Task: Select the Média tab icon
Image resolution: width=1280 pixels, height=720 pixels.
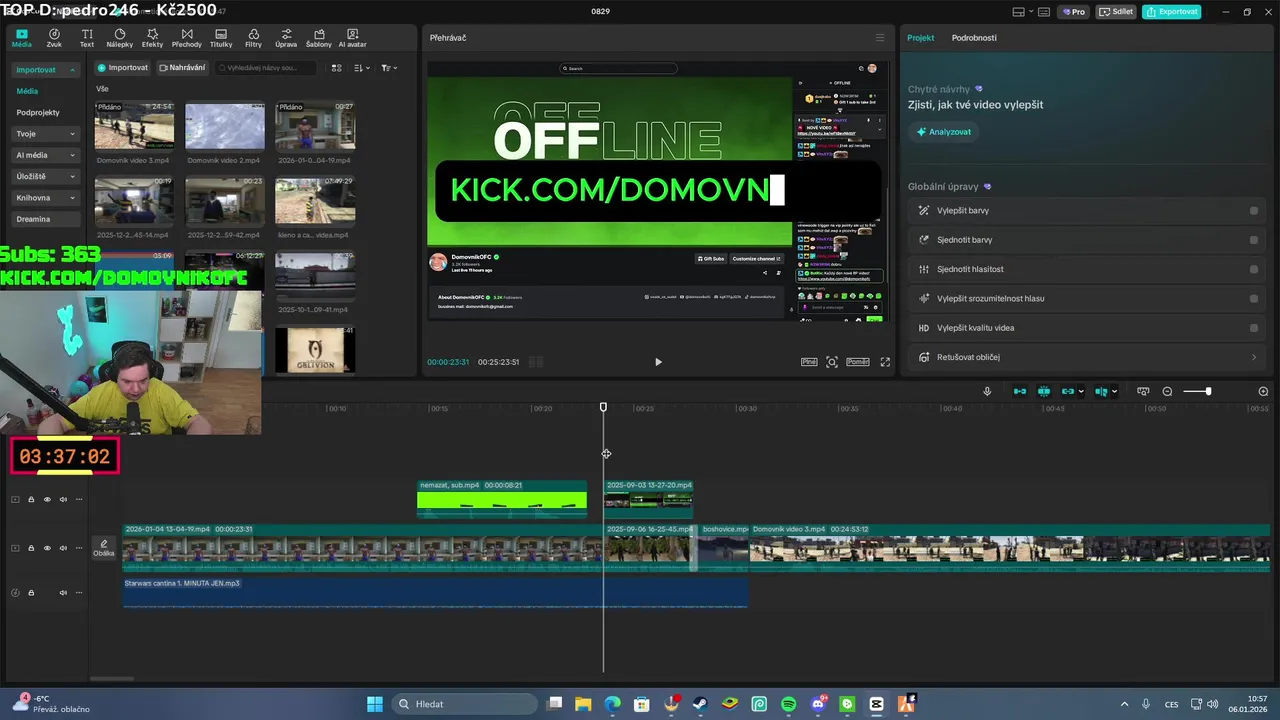Action: coord(21,38)
